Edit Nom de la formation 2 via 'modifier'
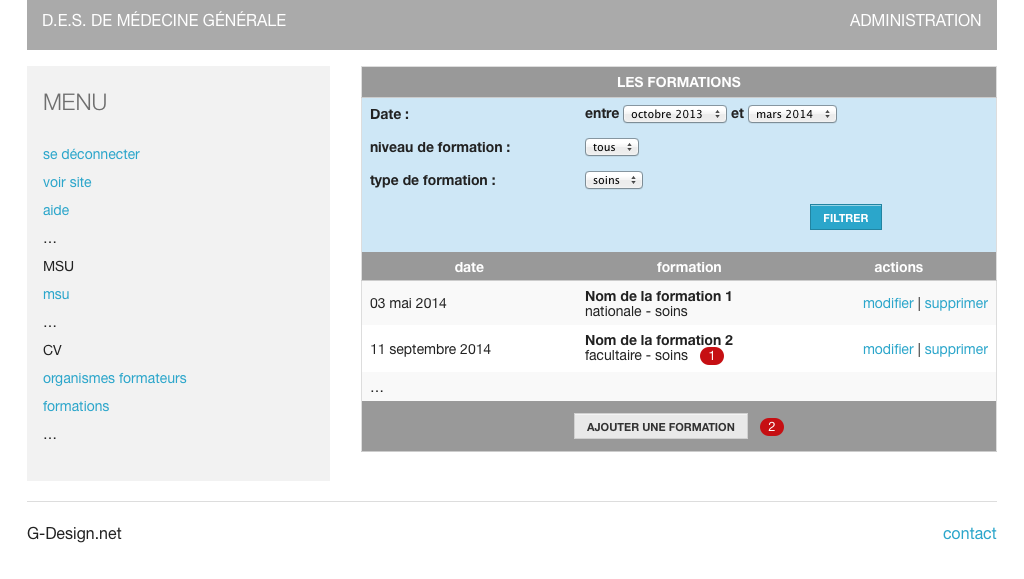The height and width of the screenshot is (579, 1024). [x=888, y=349]
